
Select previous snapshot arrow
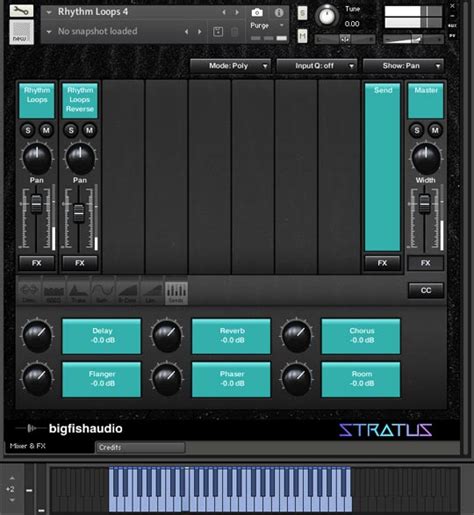[x=187, y=32]
